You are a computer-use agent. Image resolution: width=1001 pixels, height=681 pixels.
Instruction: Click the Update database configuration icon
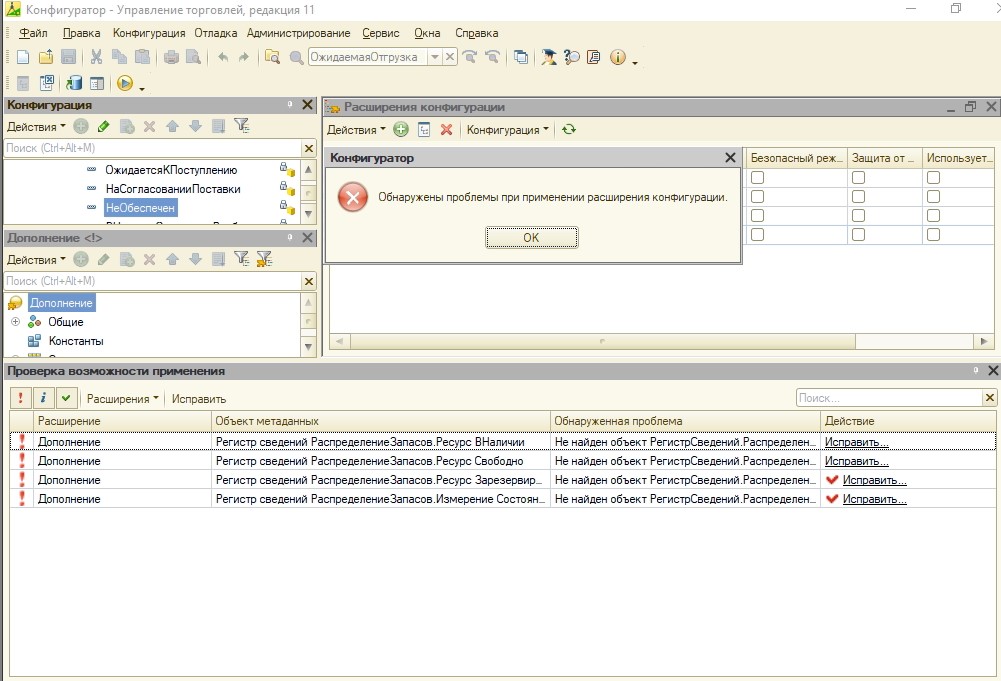coord(74,83)
